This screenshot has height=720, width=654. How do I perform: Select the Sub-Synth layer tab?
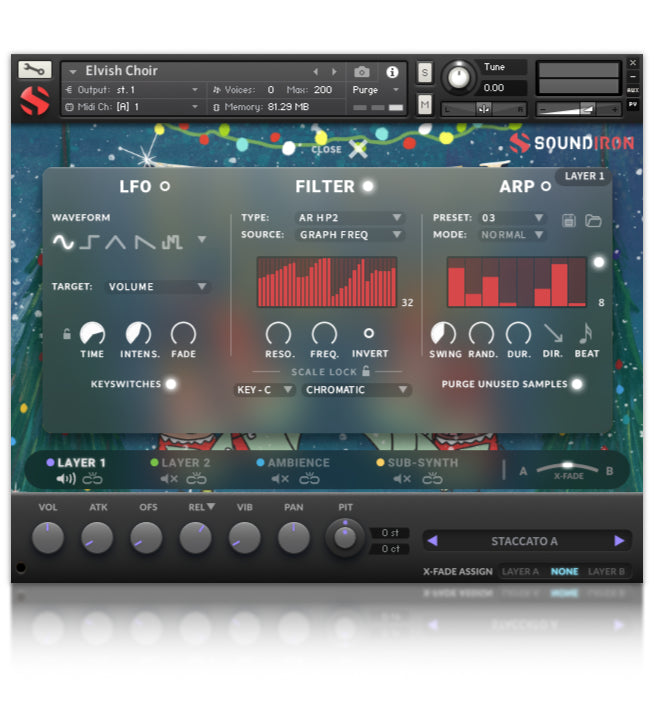422,463
